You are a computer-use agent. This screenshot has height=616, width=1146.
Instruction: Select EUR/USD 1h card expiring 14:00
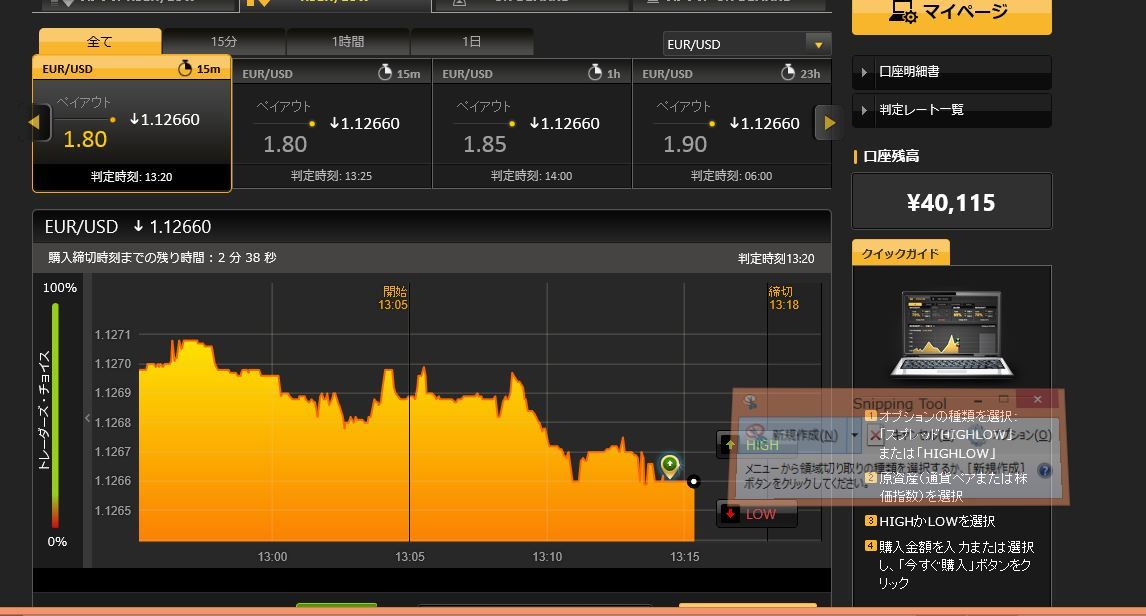(531, 123)
